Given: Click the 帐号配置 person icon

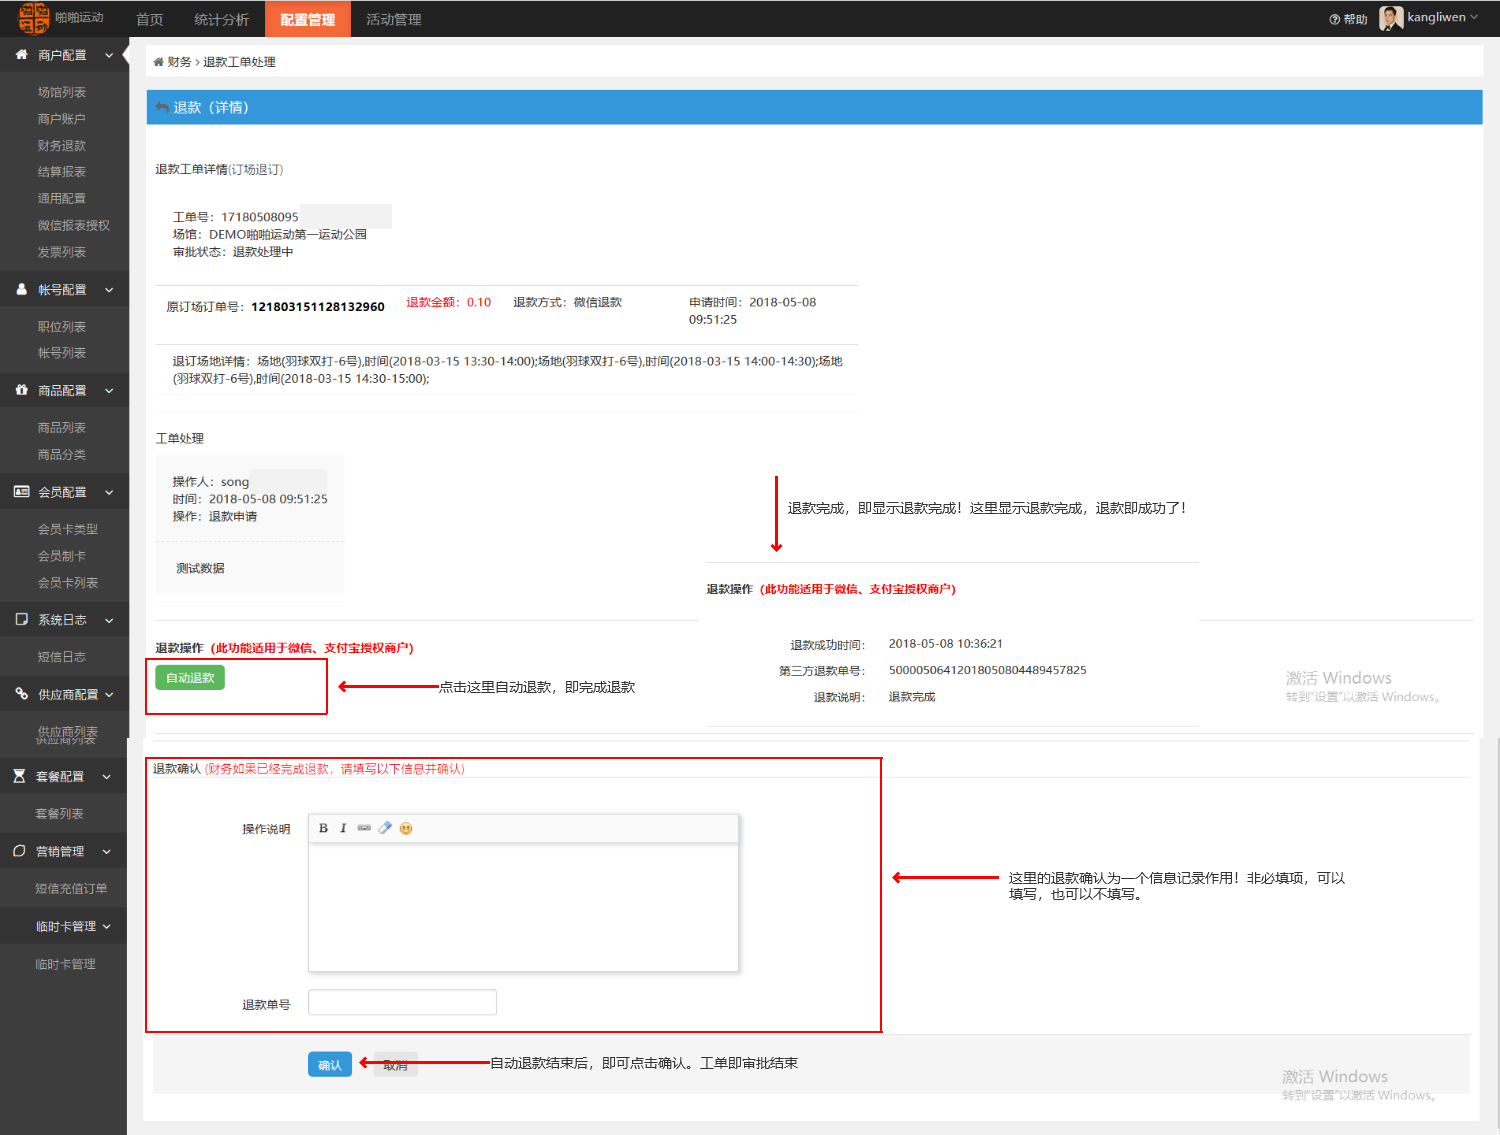Looking at the screenshot, I should pyautogui.click(x=21, y=289).
